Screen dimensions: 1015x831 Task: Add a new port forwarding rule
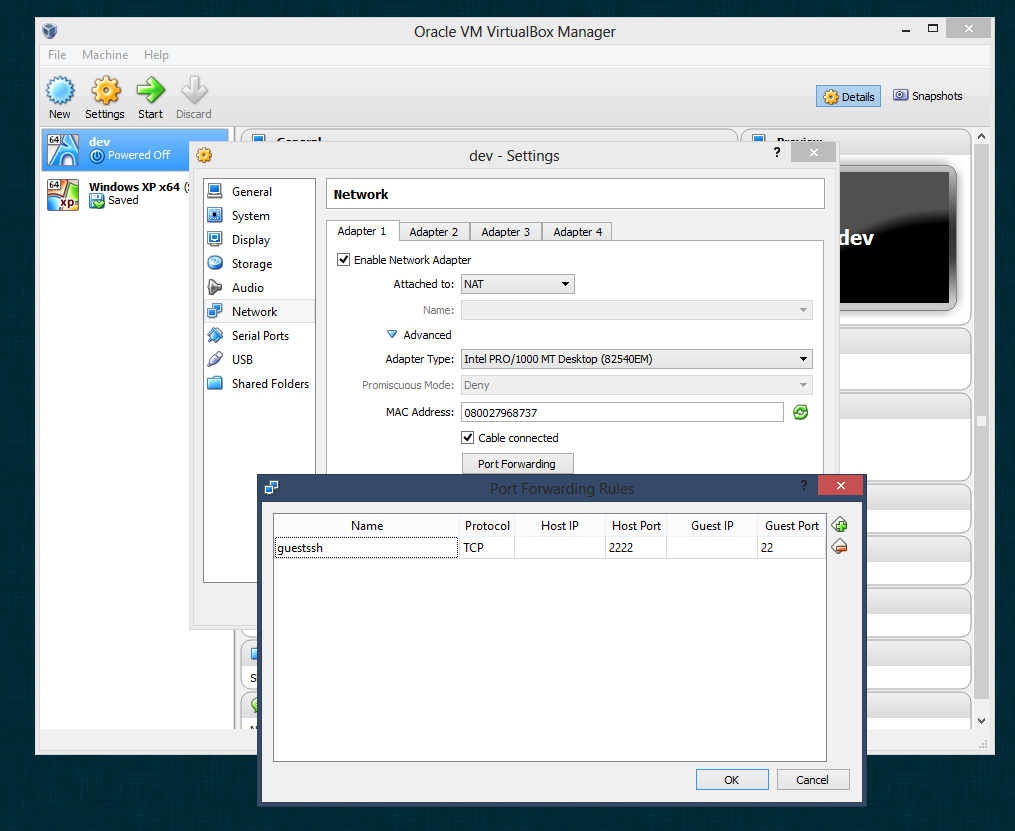click(x=840, y=524)
